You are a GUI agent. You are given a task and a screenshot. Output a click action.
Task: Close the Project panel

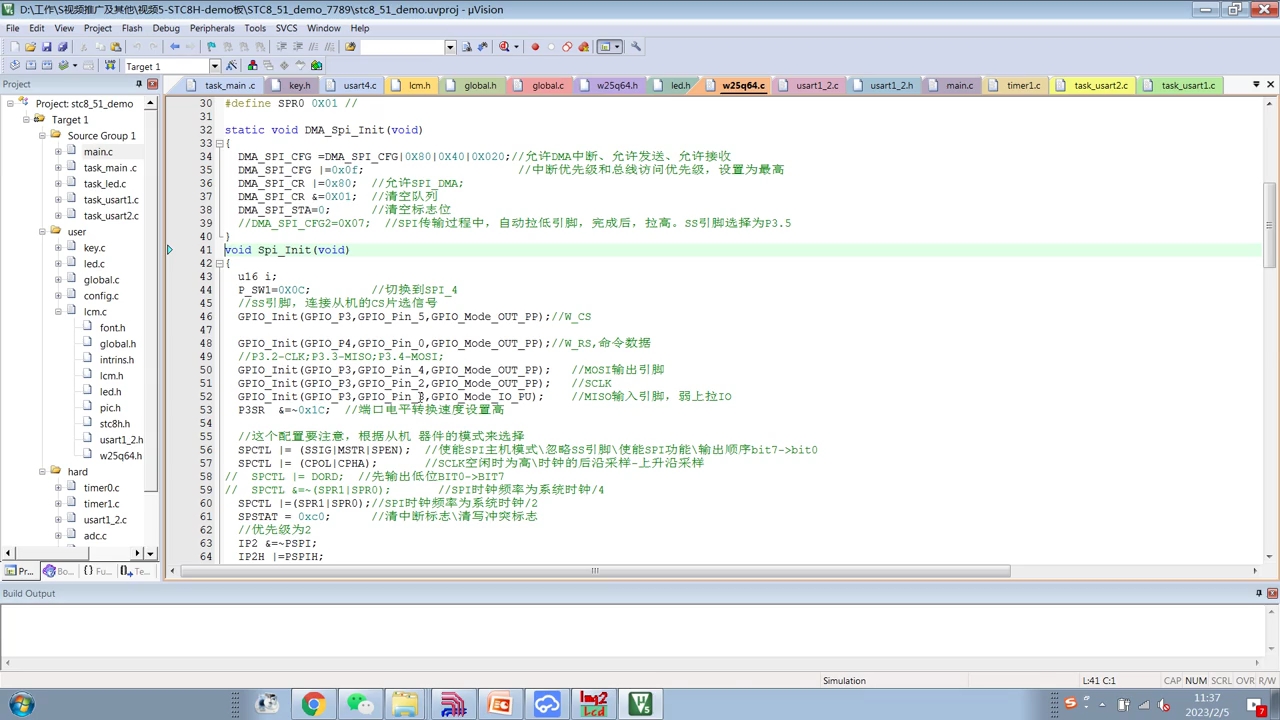click(152, 84)
